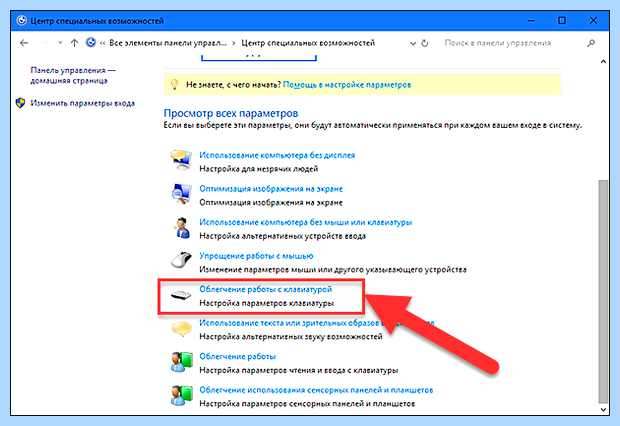This screenshot has width=620, height=426.
Task: Click the Ease of Access icon in address bar
Action: coord(91,42)
